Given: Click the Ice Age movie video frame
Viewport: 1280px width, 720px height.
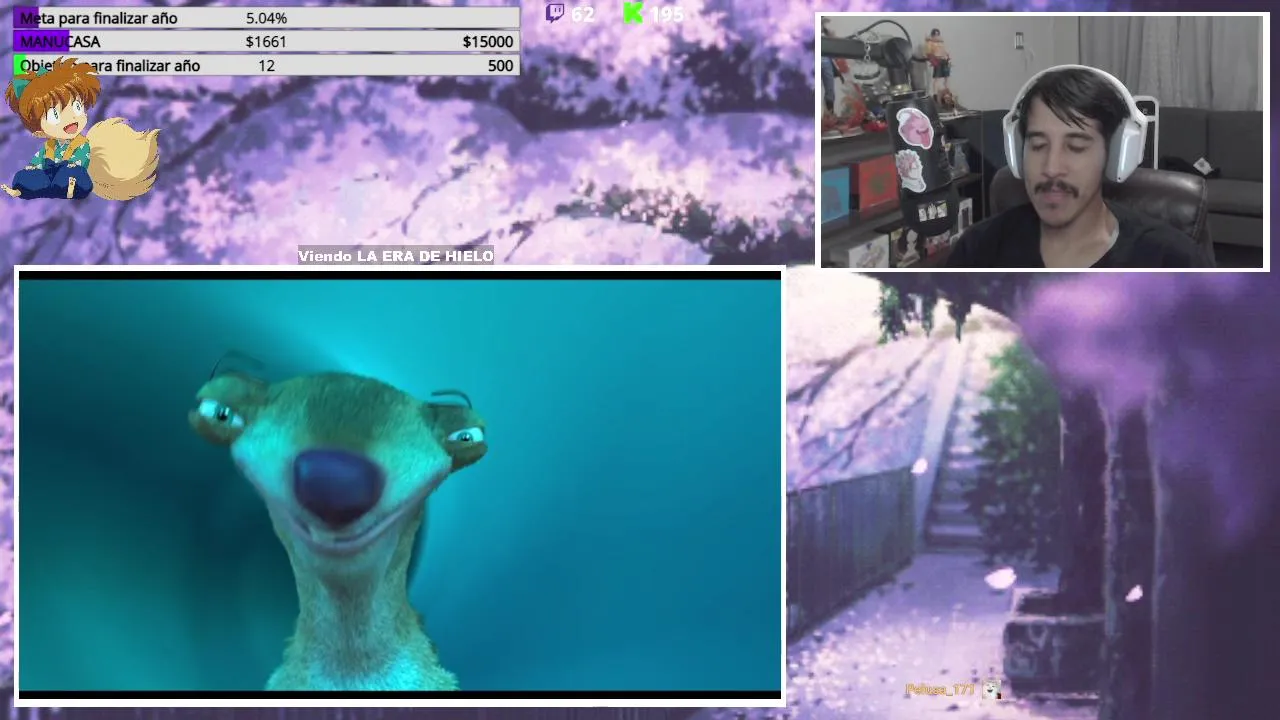Looking at the screenshot, I should click(400, 485).
